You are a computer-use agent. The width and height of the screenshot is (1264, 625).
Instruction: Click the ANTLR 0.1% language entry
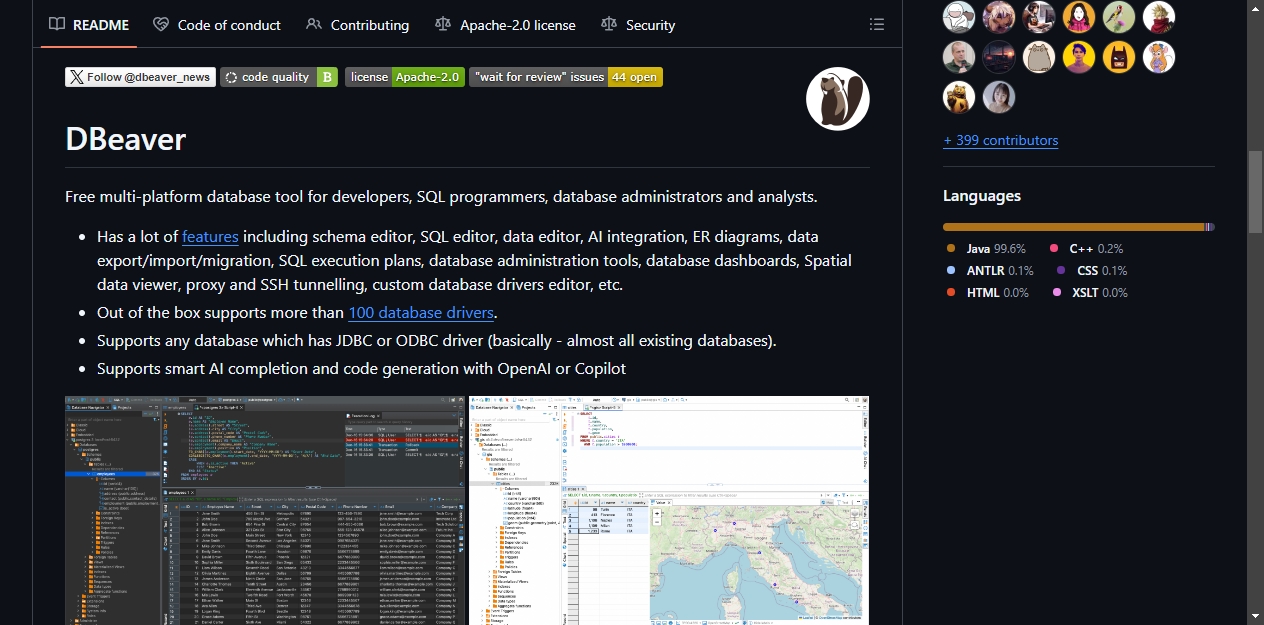(x=990, y=270)
